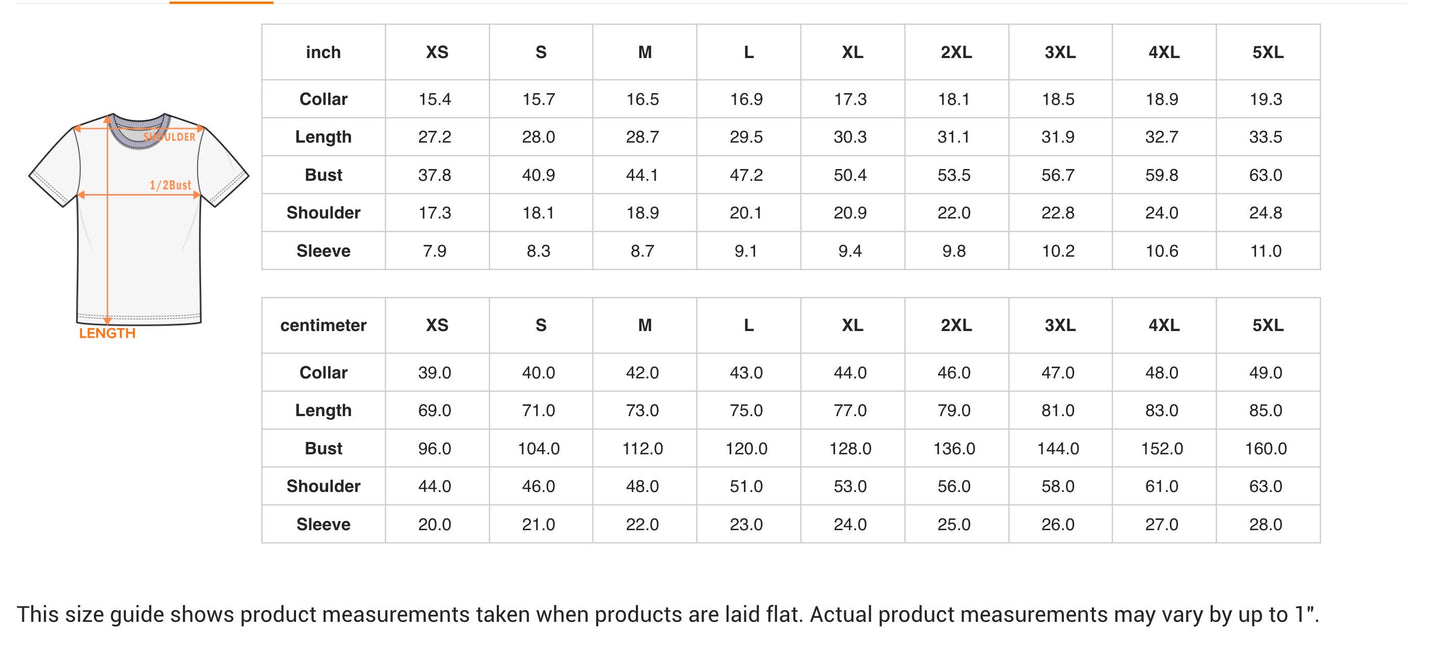Click the Shoulder row label in the centimeter table

pos(323,486)
